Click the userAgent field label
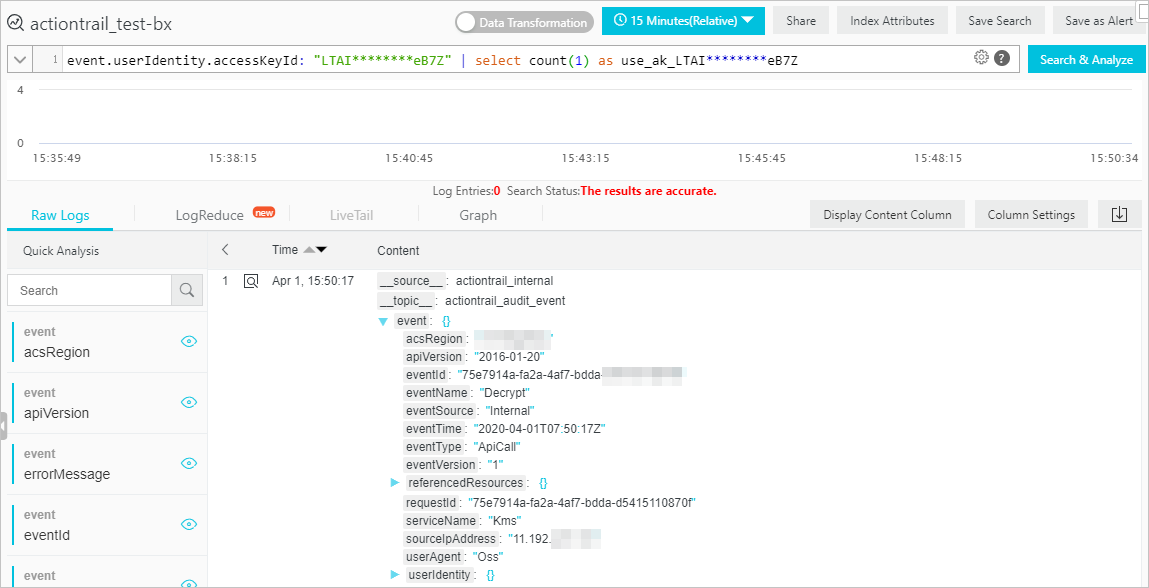1149x588 pixels. coord(433,557)
